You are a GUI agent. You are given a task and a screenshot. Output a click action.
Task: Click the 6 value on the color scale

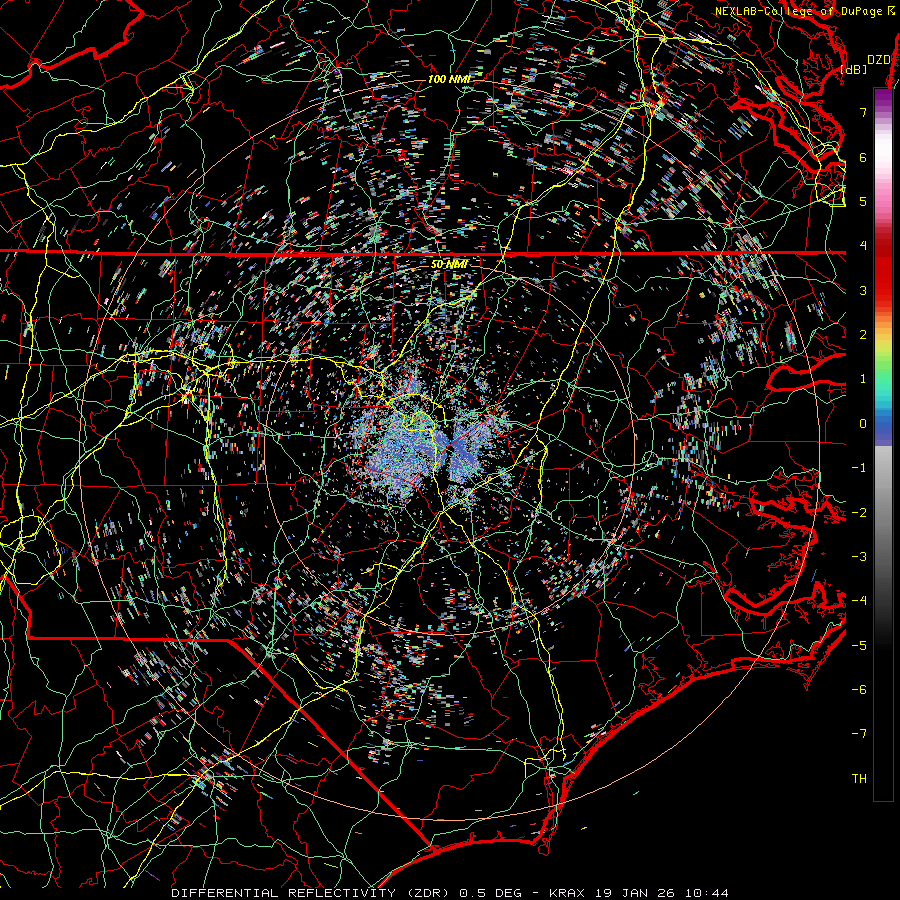pyautogui.click(x=863, y=157)
